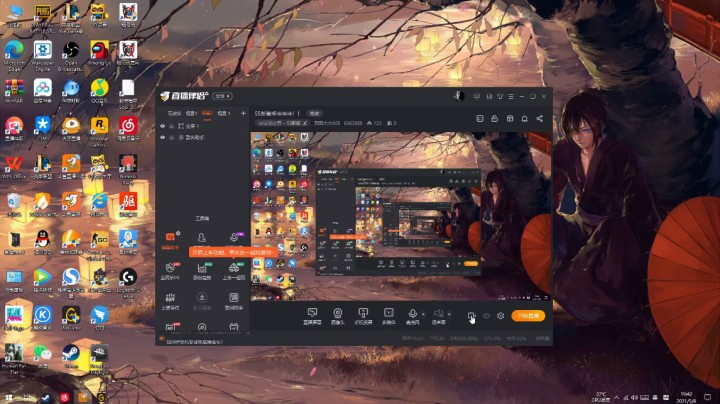The height and width of the screenshot is (404, 720).
Task: Open the PK pie-chart toolbox tool
Action: (170, 270)
